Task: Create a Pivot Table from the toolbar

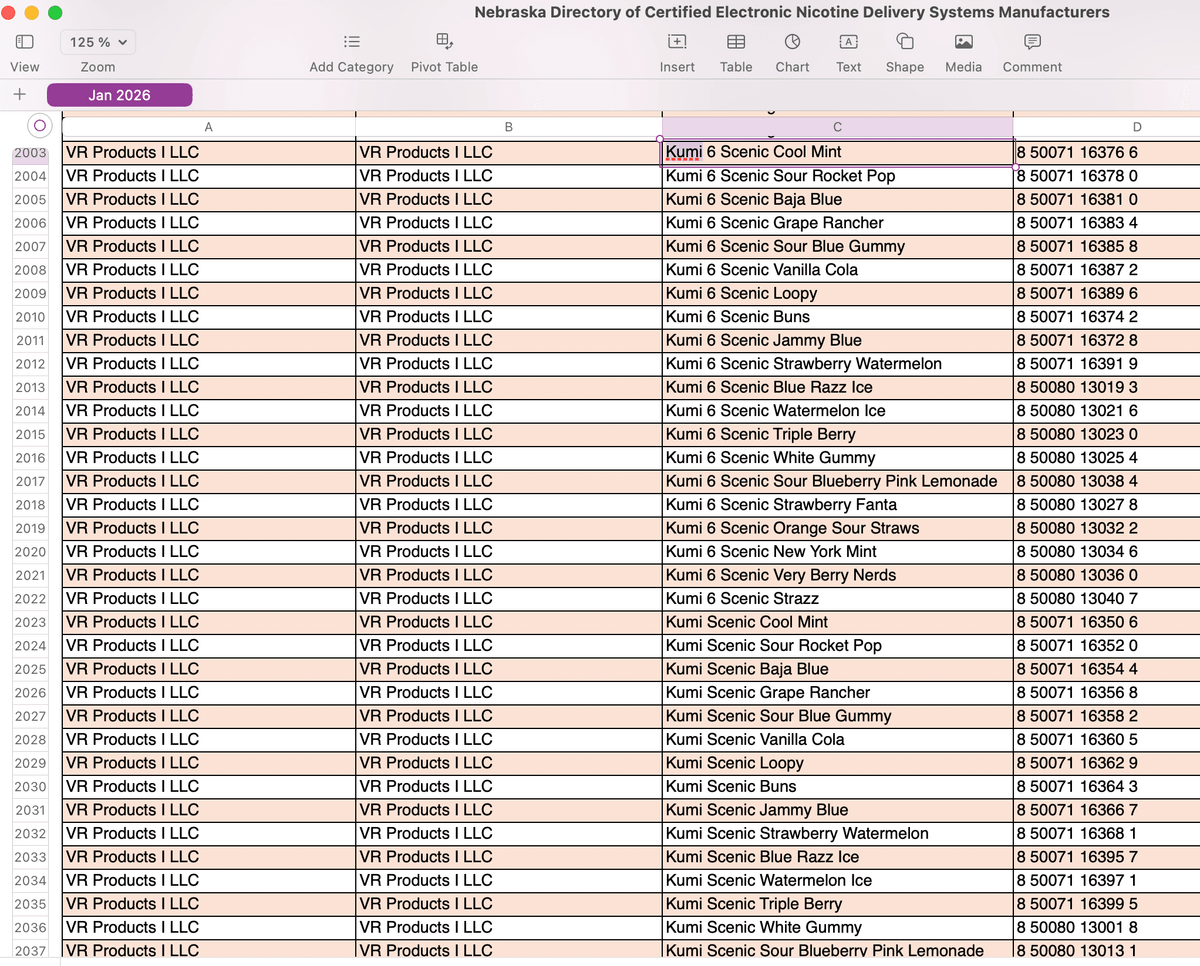Action: (x=444, y=42)
